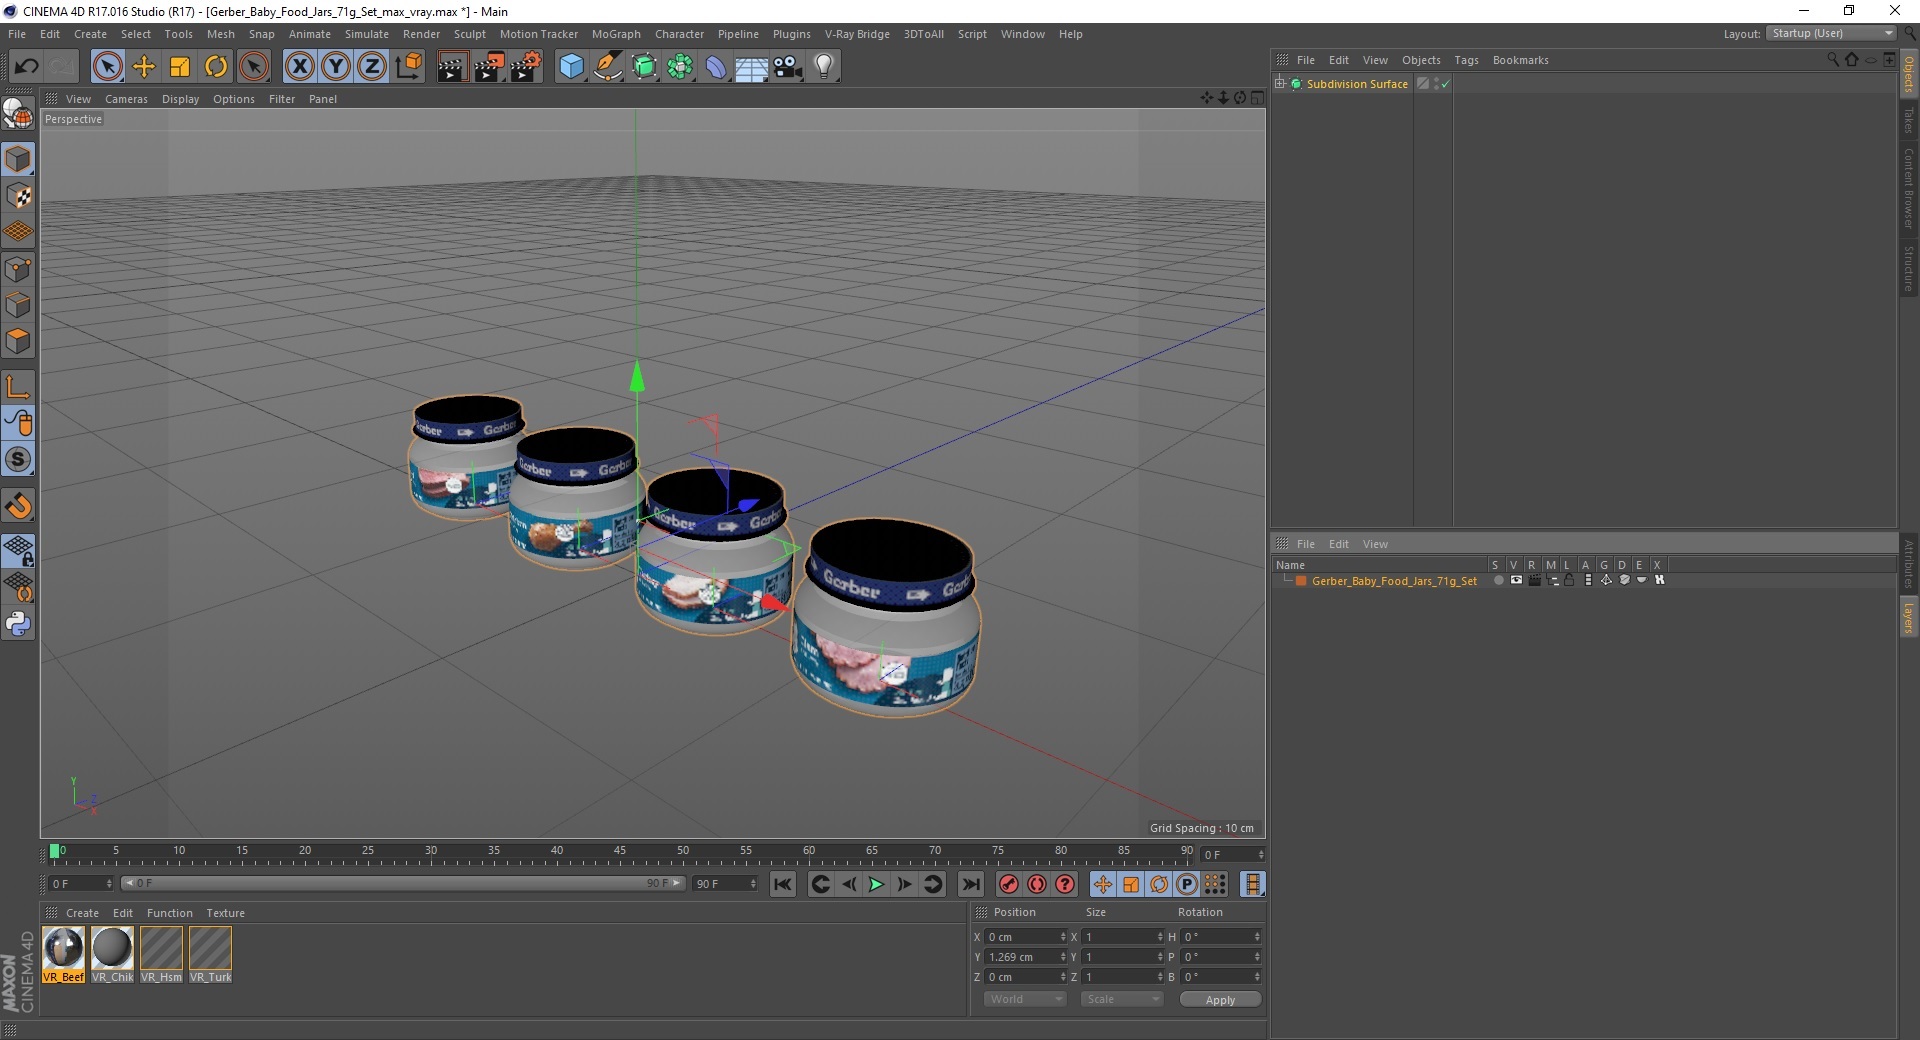Enable the Axis mode icon
Screen dimensions: 1920x1040
point(18,388)
